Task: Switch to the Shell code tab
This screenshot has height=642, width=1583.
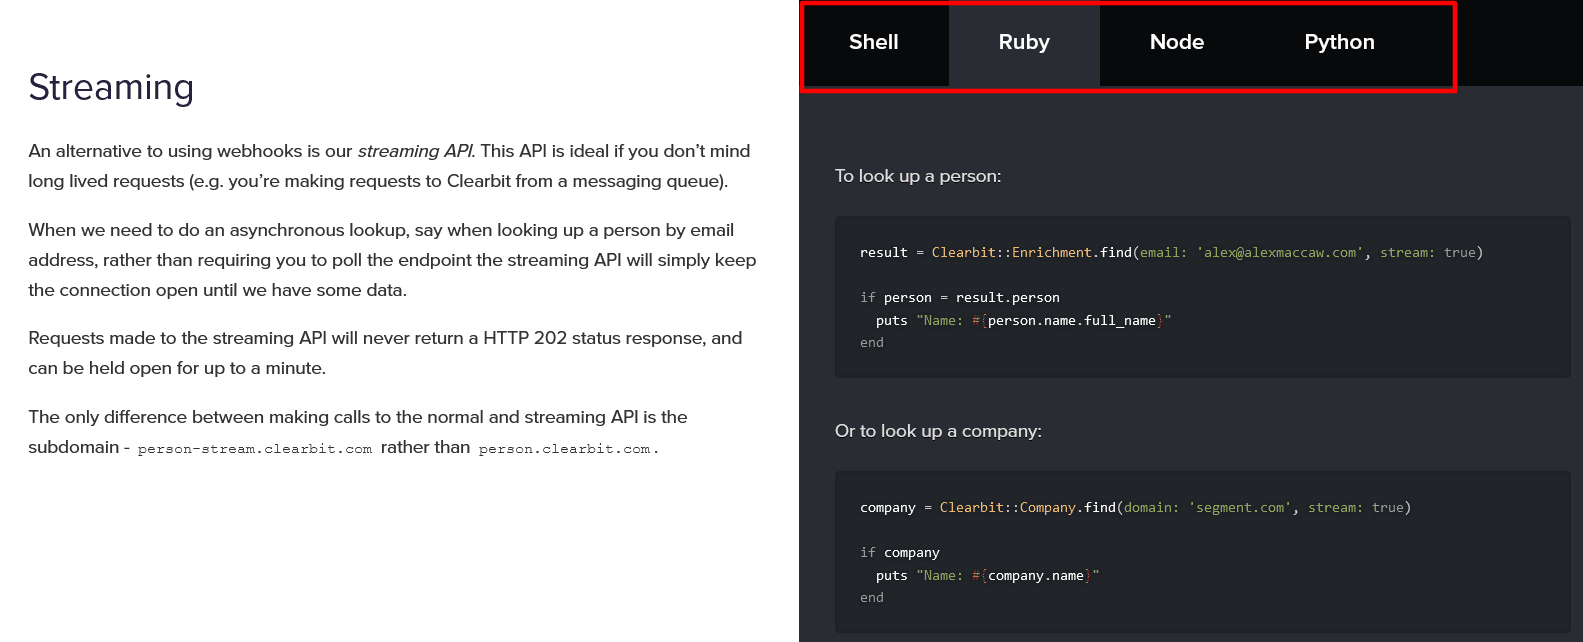Action: click(x=873, y=42)
